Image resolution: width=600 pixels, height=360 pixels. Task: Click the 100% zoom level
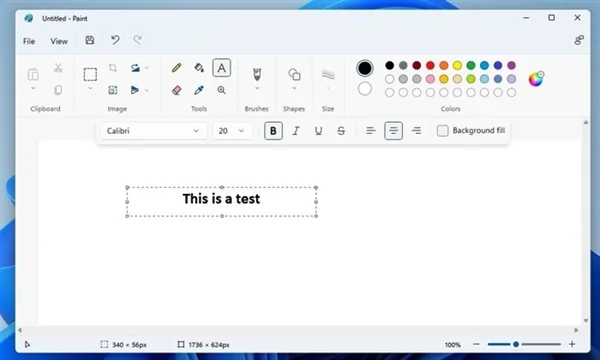(452, 345)
